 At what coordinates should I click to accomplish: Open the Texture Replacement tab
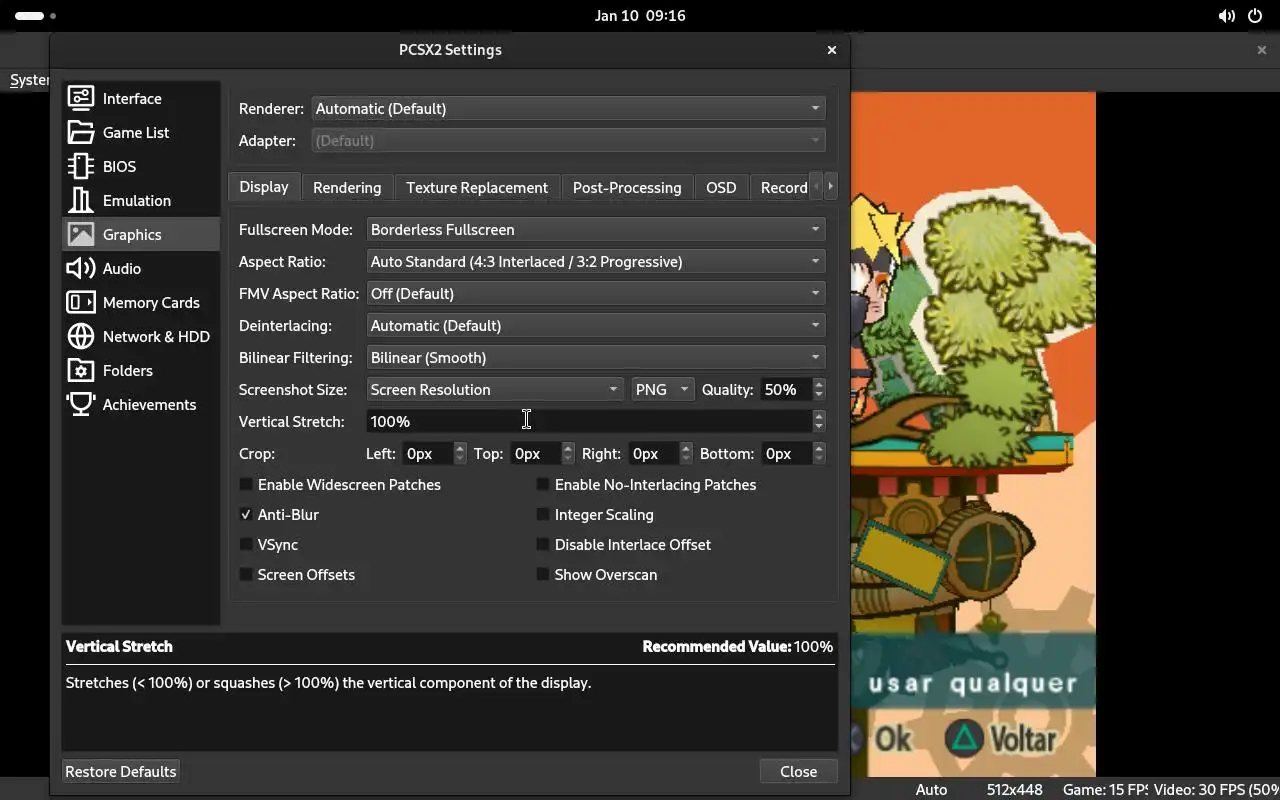pos(477,187)
